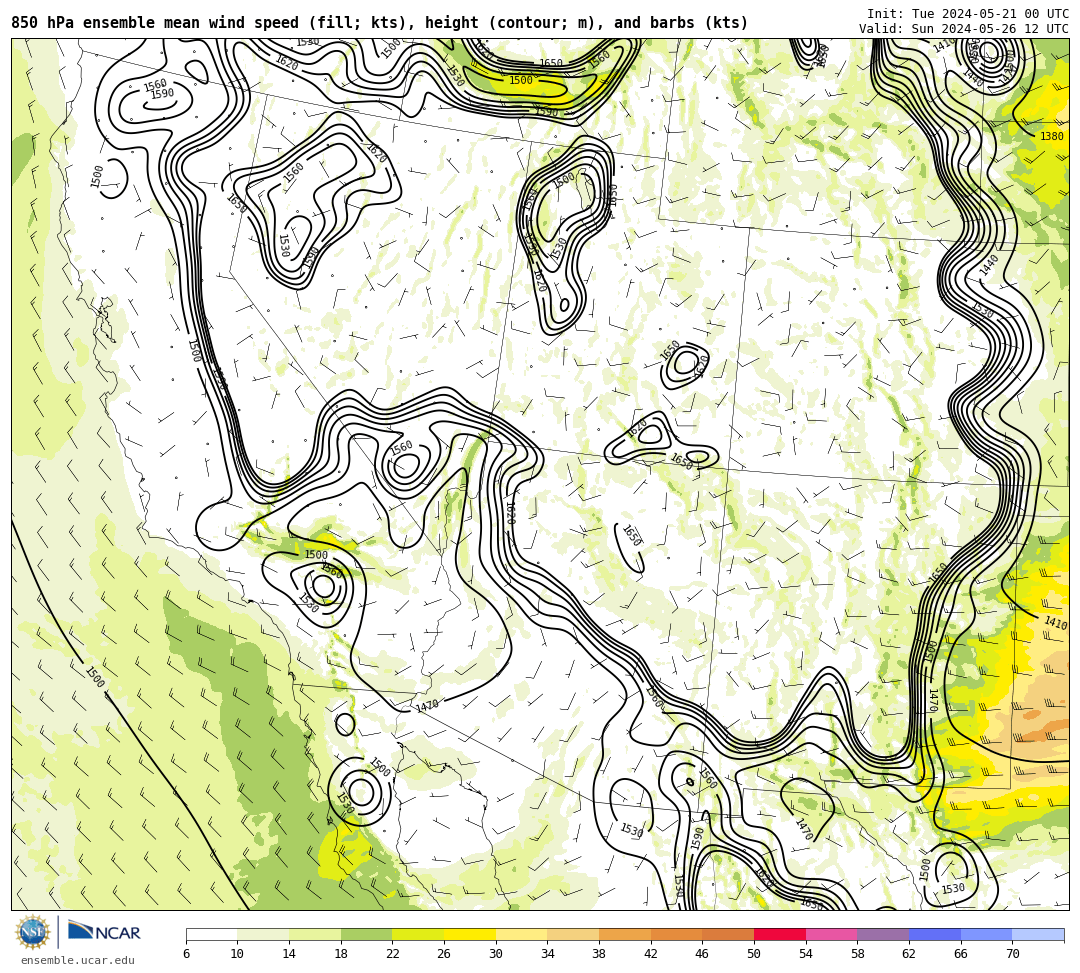Viewport: 1080px width, 973px height.
Task: Choose the white 6–10 kts color swatch
Action: click(211, 934)
